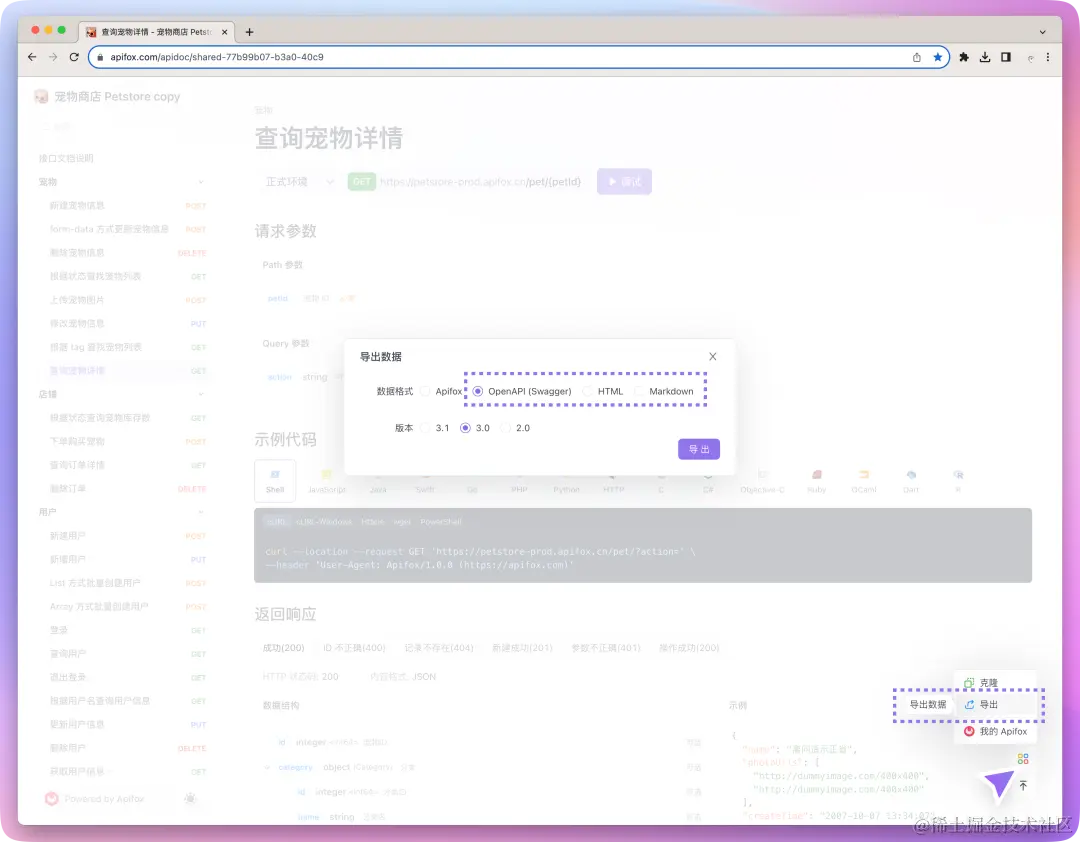Choose HTML as the export format

(x=587, y=391)
